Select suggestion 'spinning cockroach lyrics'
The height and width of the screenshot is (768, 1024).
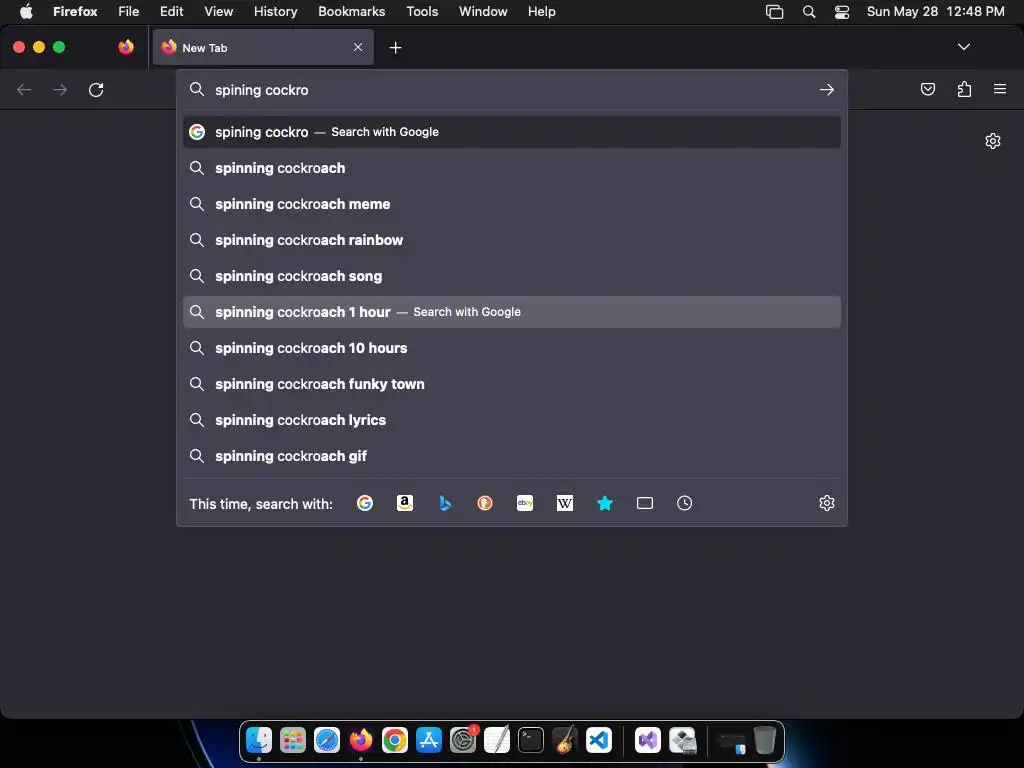tap(512, 420)
